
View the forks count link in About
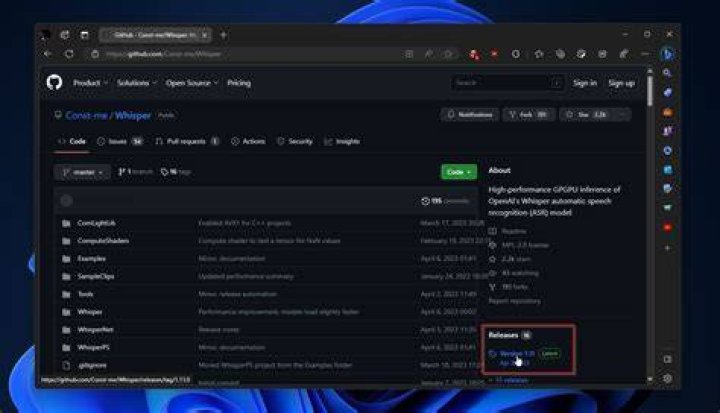pos(509,287)
